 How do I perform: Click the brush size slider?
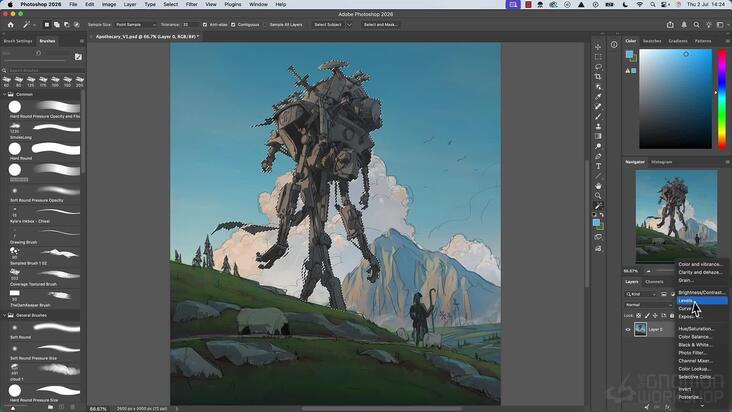point(35,60)
